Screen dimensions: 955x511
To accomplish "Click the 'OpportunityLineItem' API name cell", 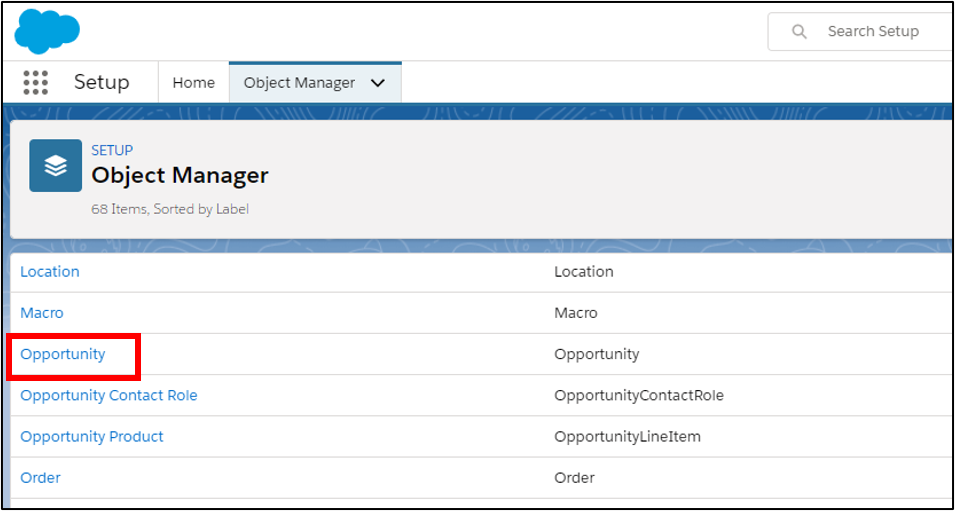I will [x=627, y=437].
